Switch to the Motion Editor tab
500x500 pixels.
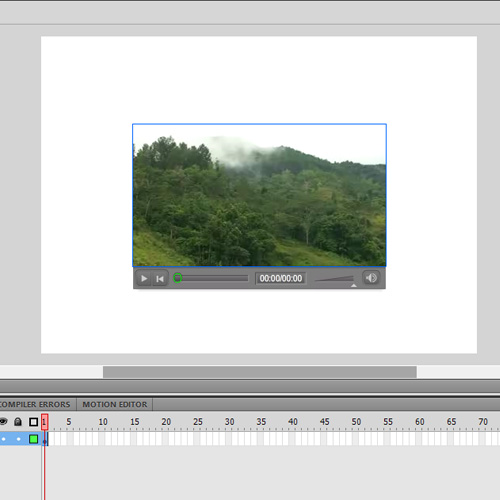coord(115,404)
